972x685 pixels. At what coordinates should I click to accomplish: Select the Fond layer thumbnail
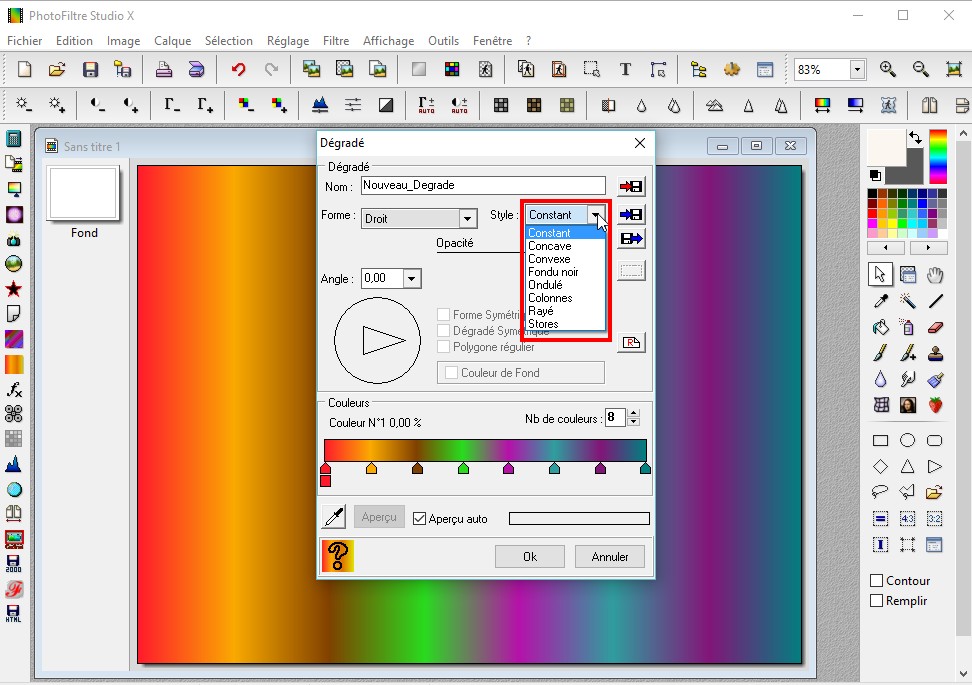tap(84, 193)
